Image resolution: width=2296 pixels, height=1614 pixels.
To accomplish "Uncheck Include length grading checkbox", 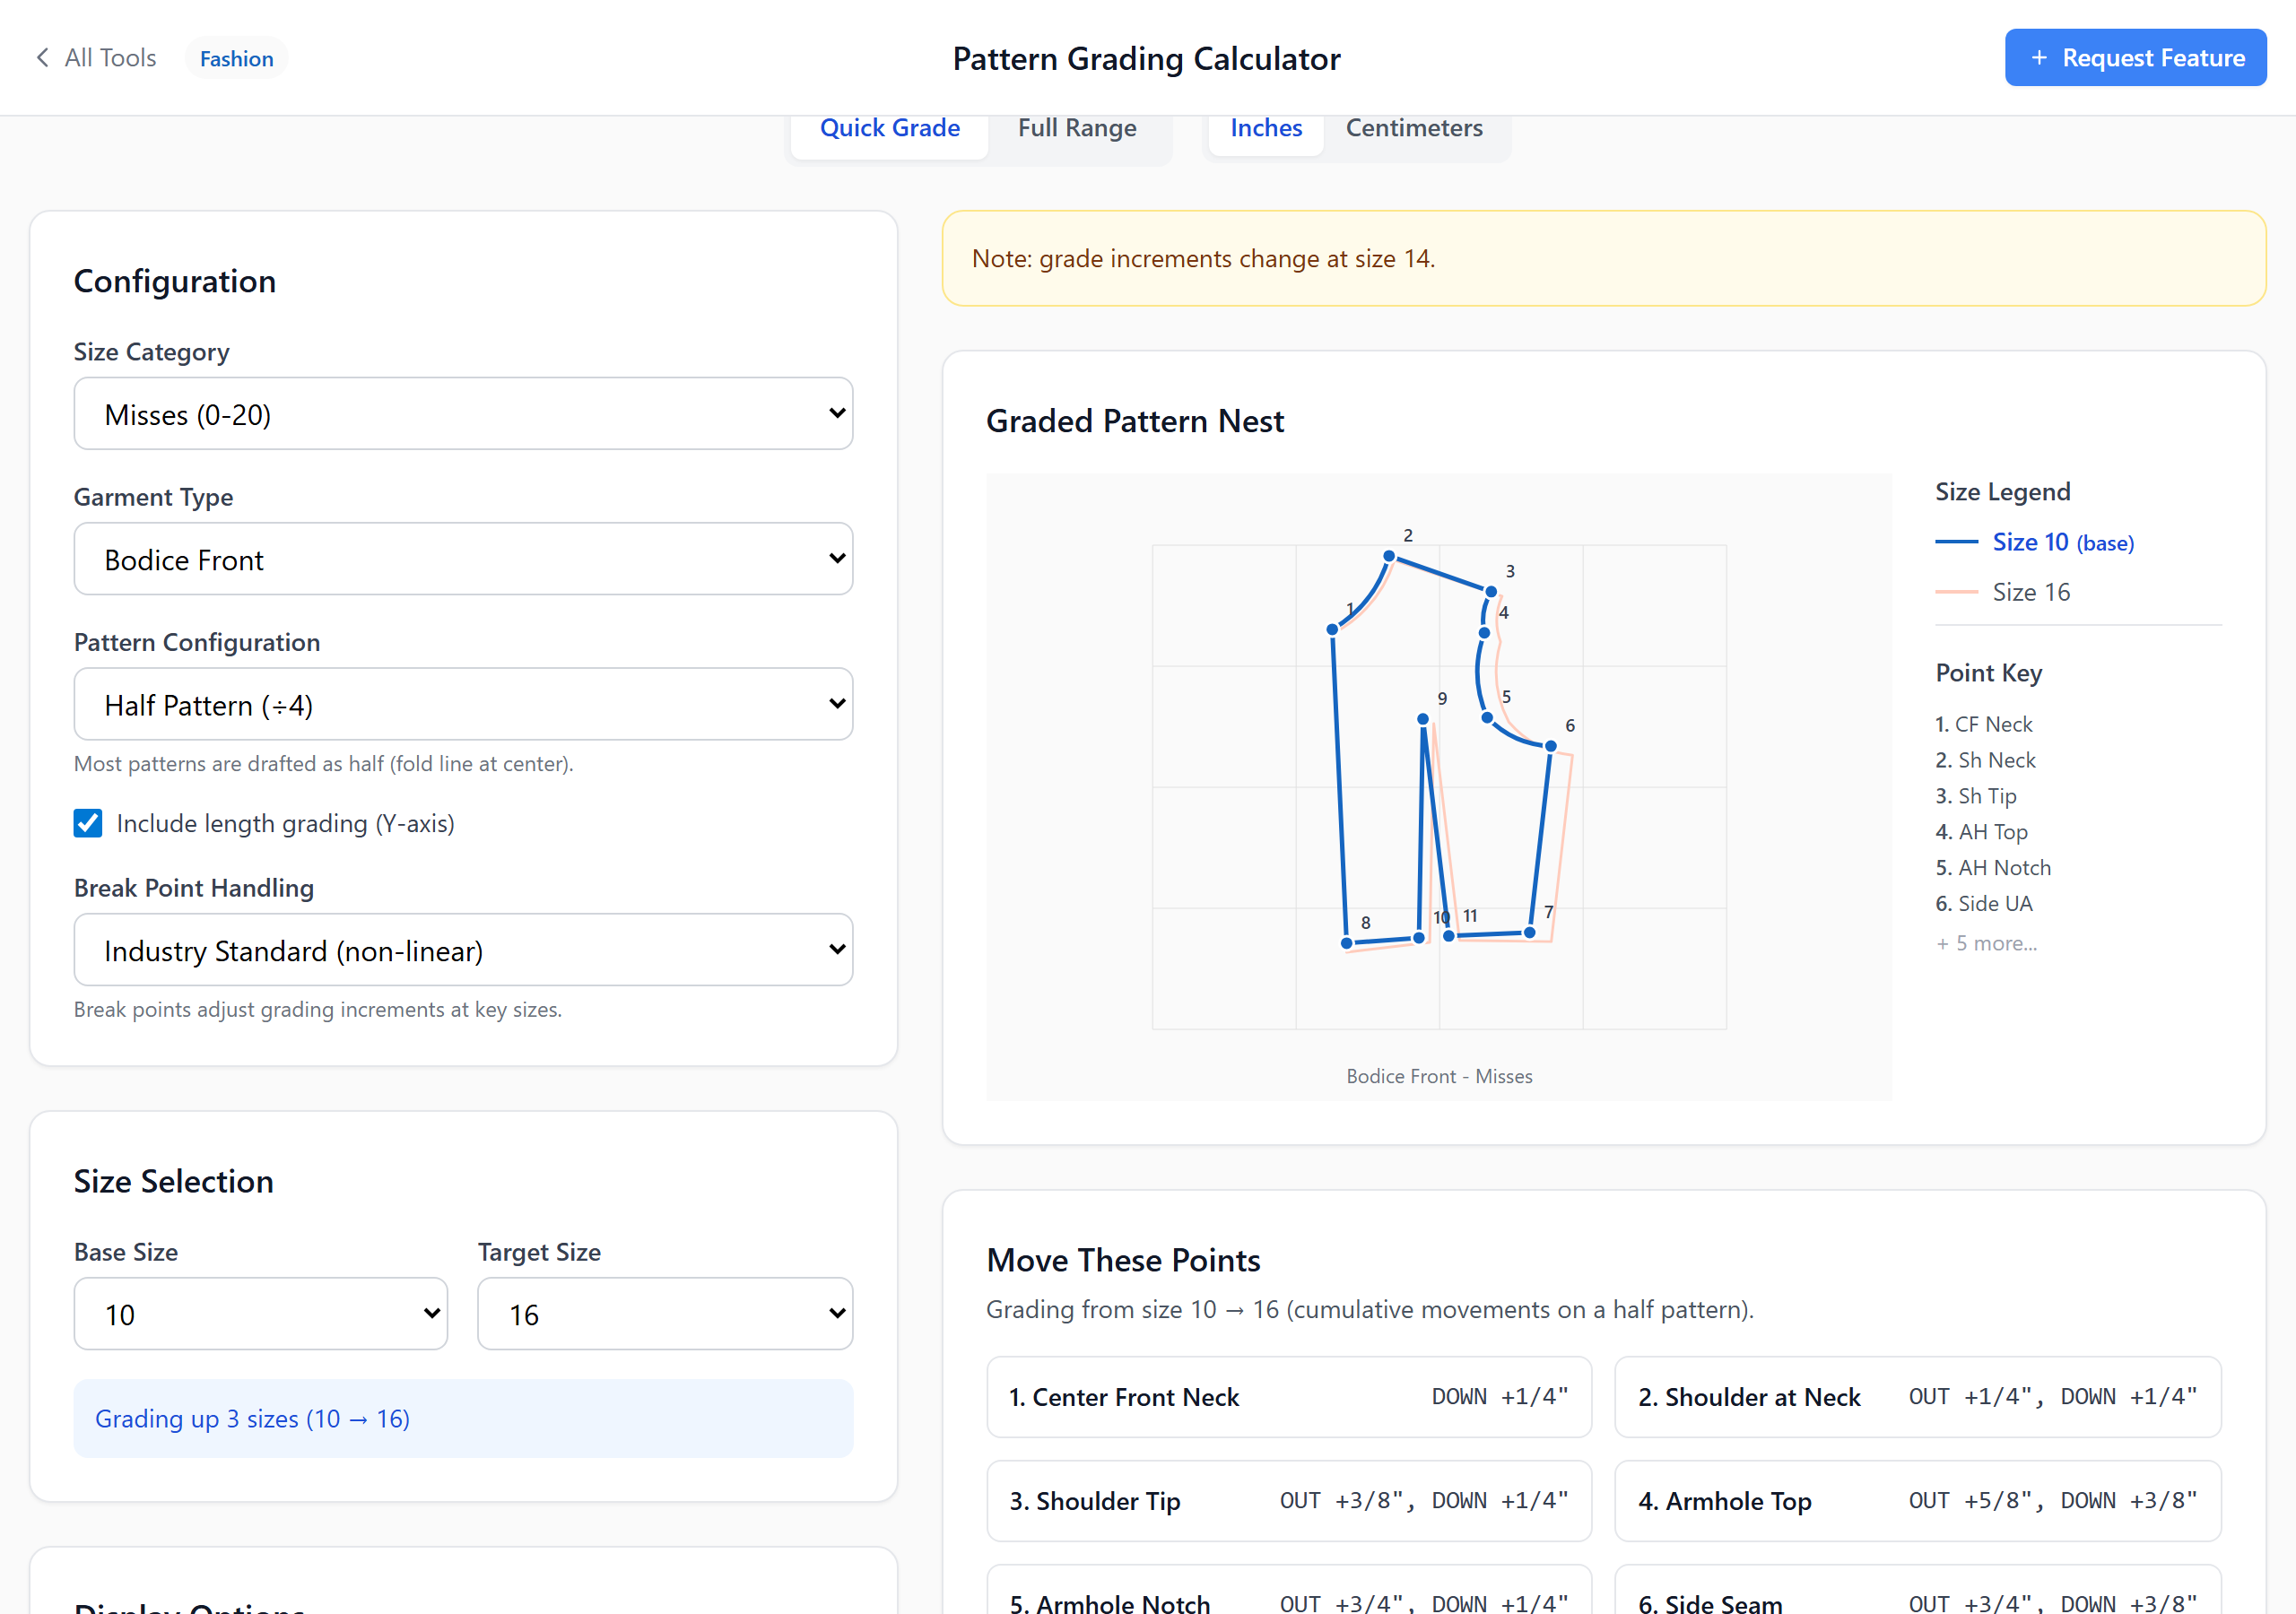I will (x=88, y=823).
